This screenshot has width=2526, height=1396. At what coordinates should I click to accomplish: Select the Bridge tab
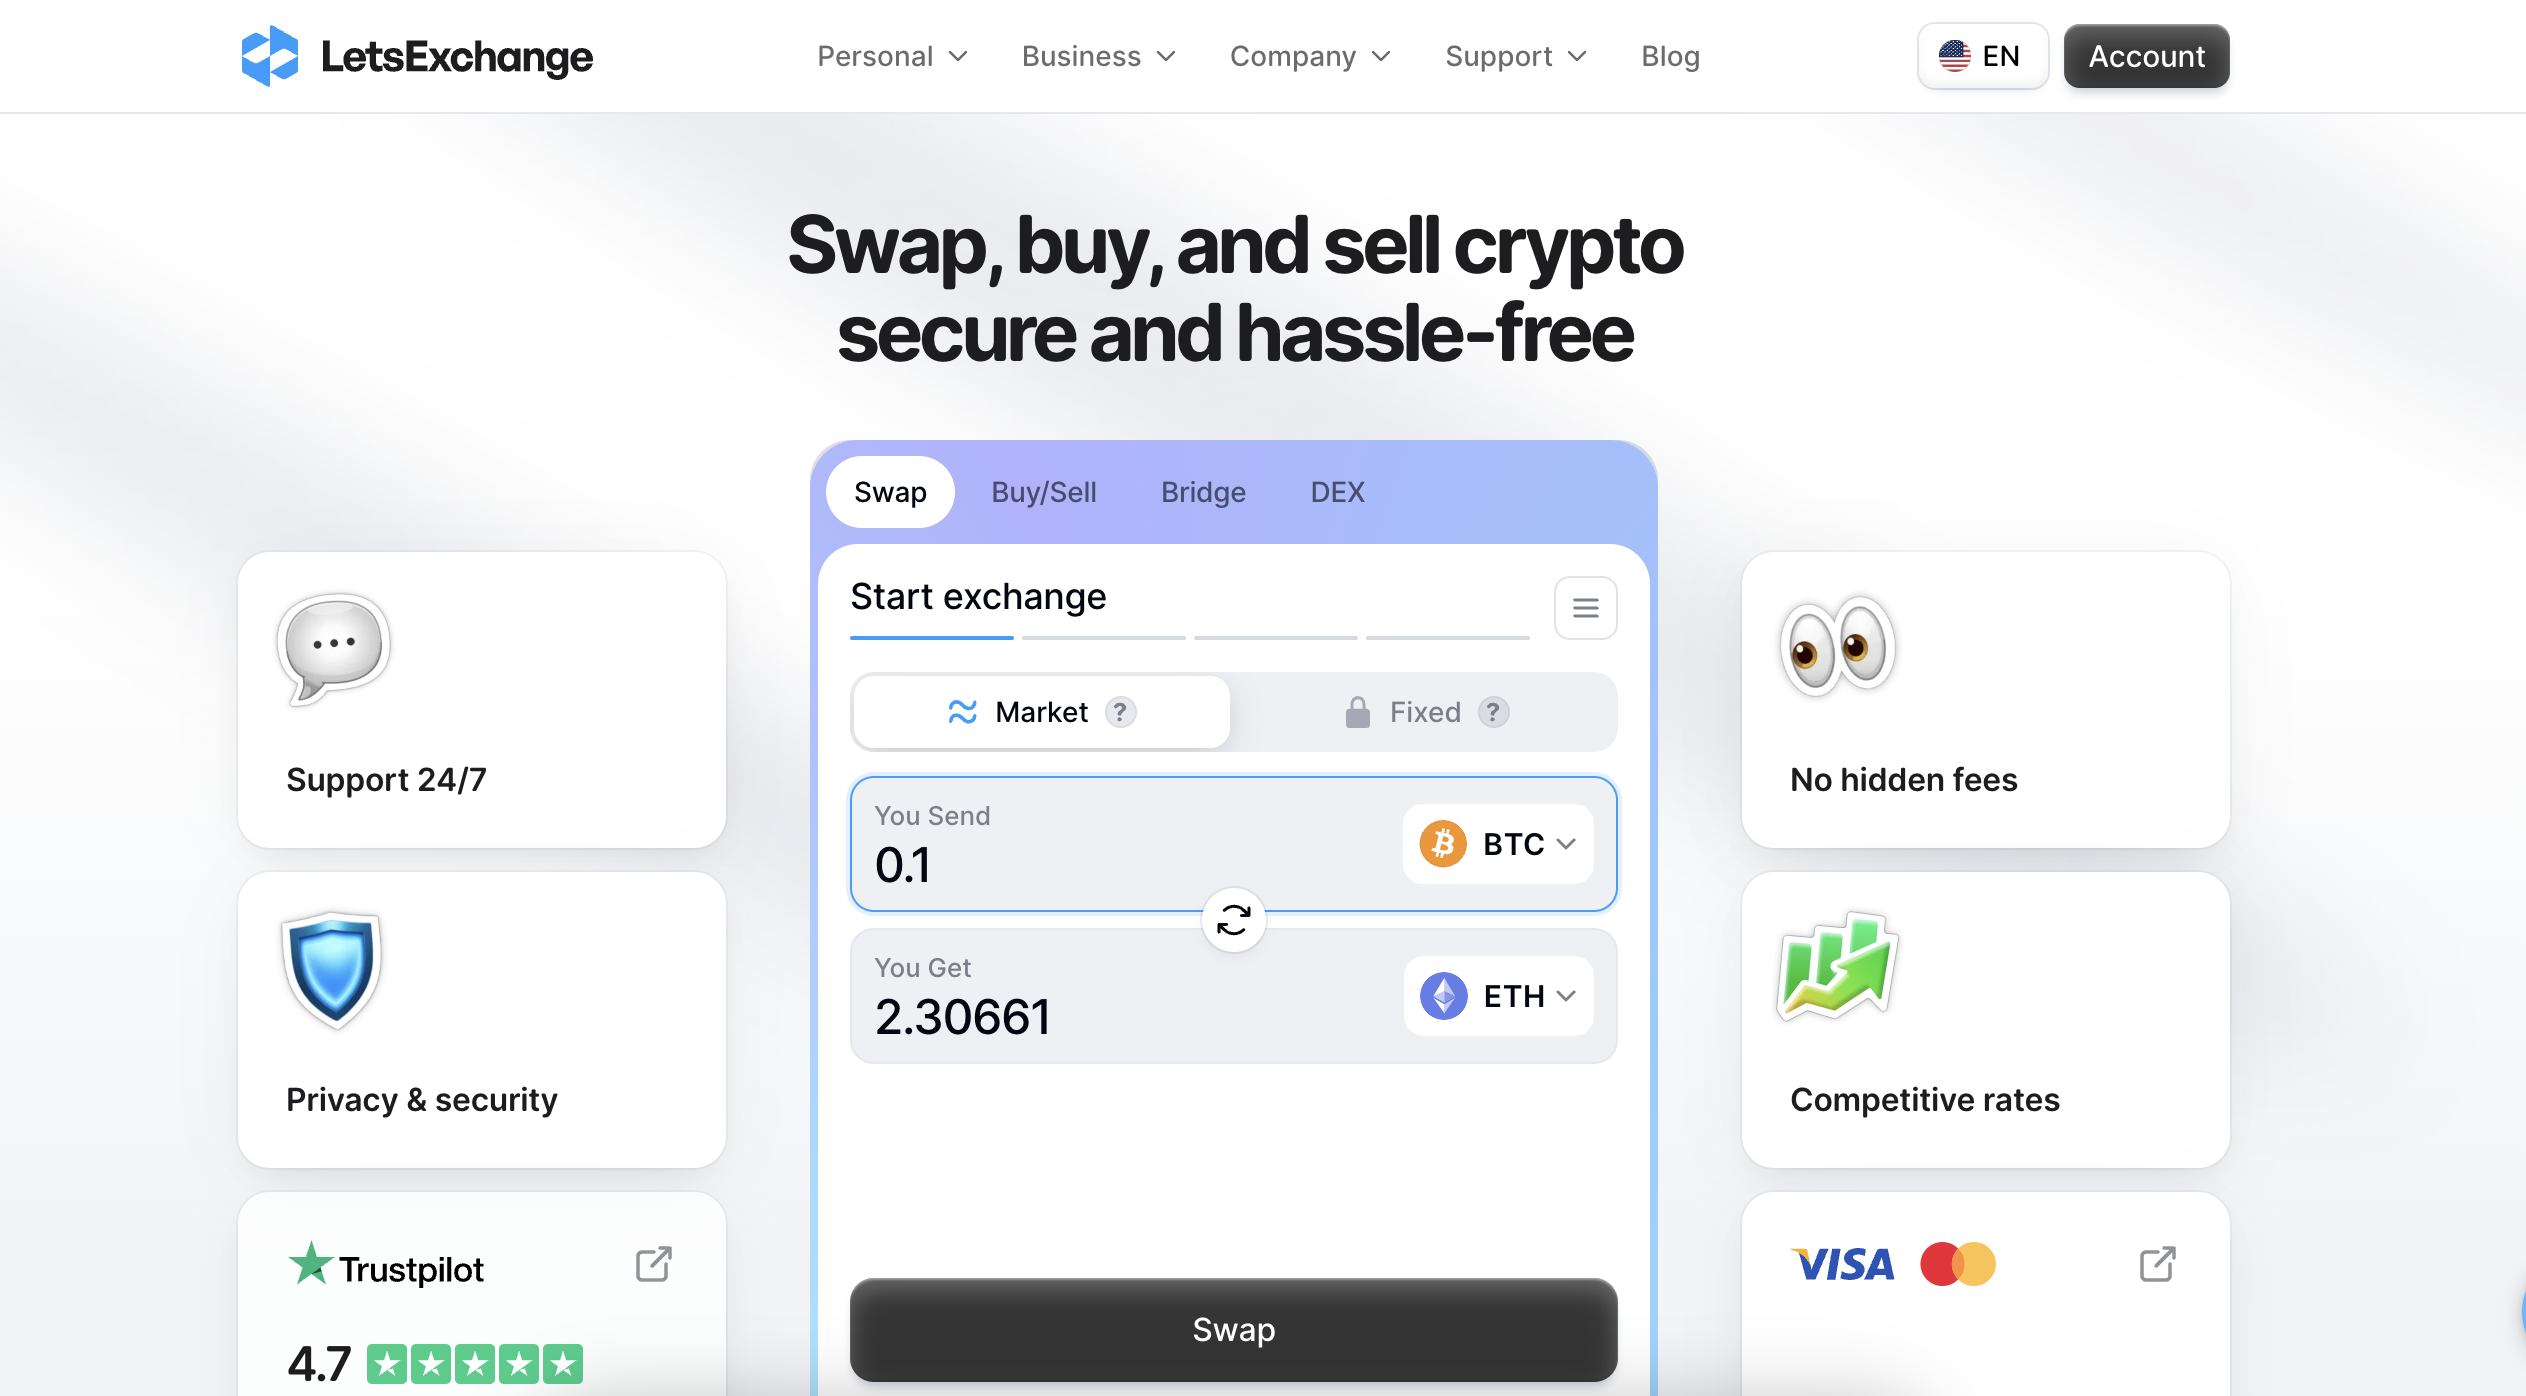(x=1203, y=492)
